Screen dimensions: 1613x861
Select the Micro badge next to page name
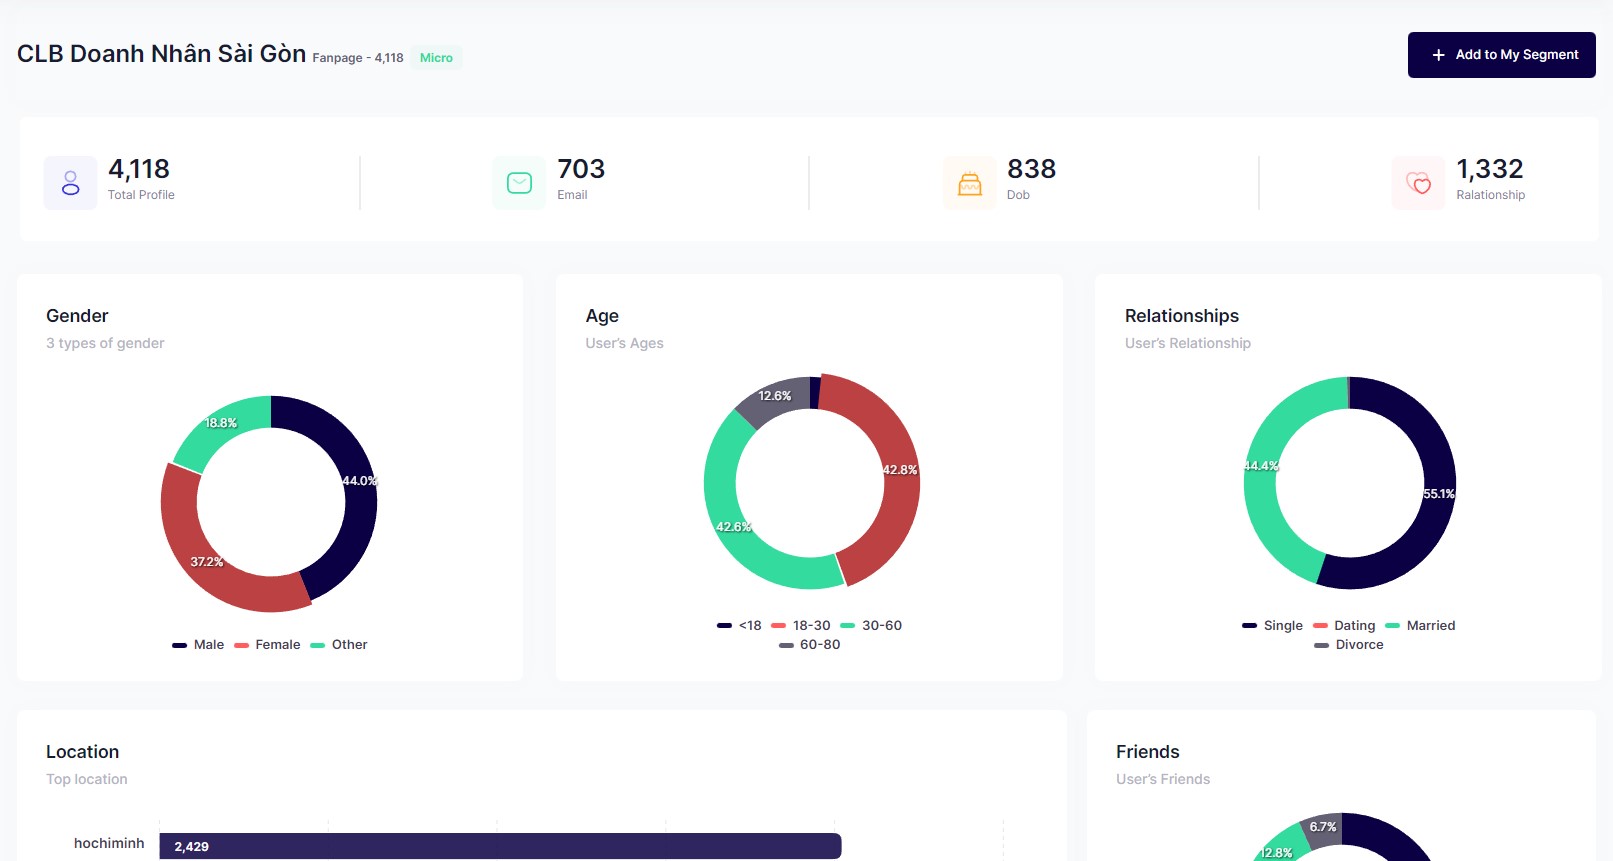point(436,58)
